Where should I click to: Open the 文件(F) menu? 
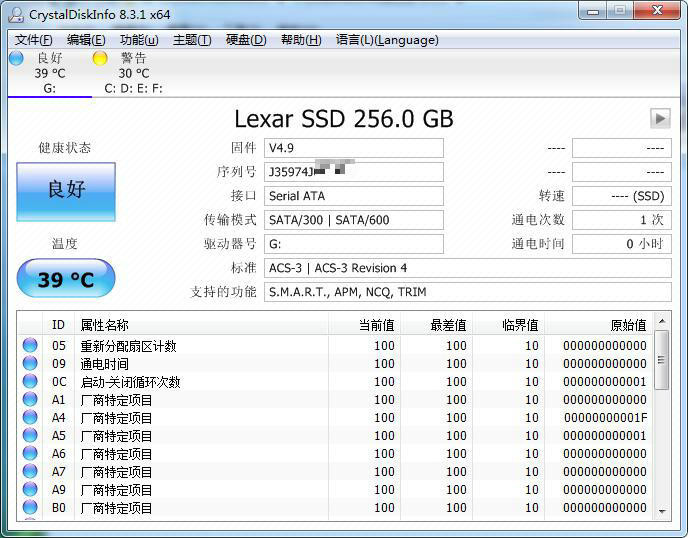33,40
